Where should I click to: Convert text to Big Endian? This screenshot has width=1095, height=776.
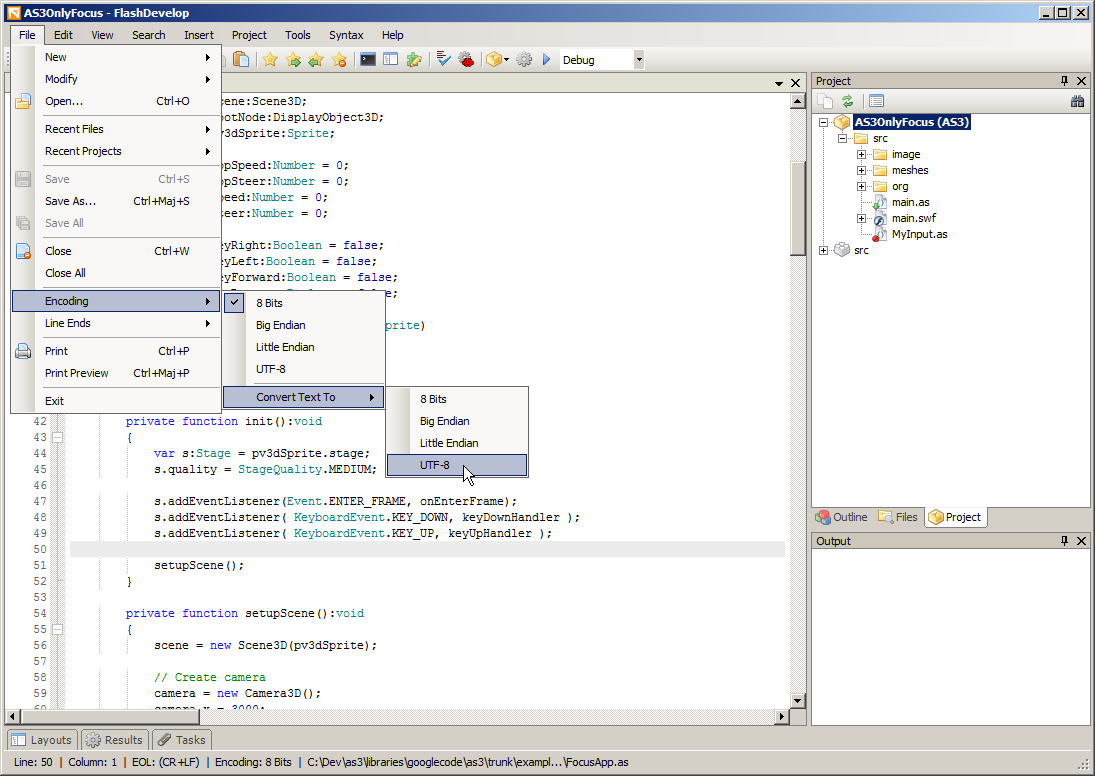point(457,421)
